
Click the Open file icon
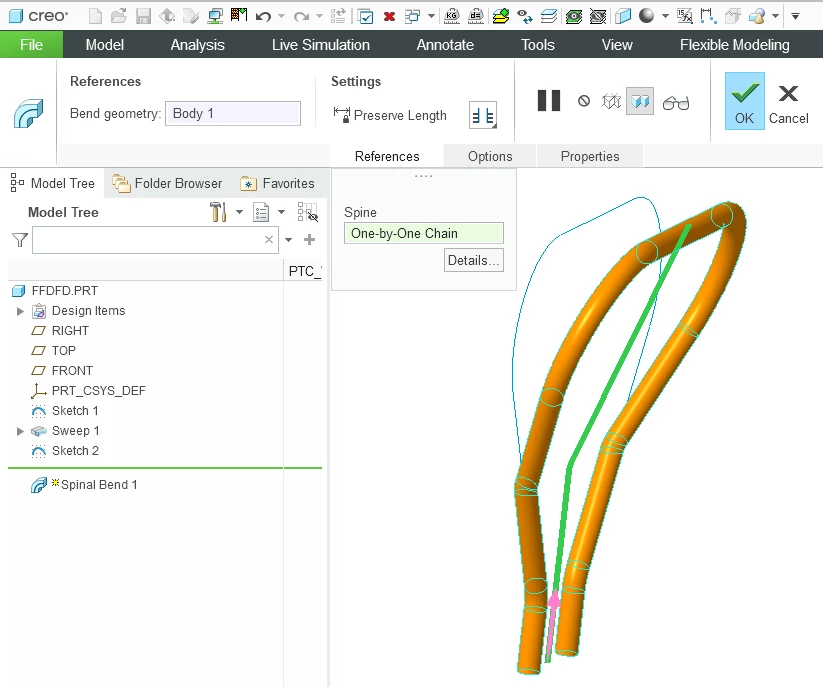tap(119, 16)
